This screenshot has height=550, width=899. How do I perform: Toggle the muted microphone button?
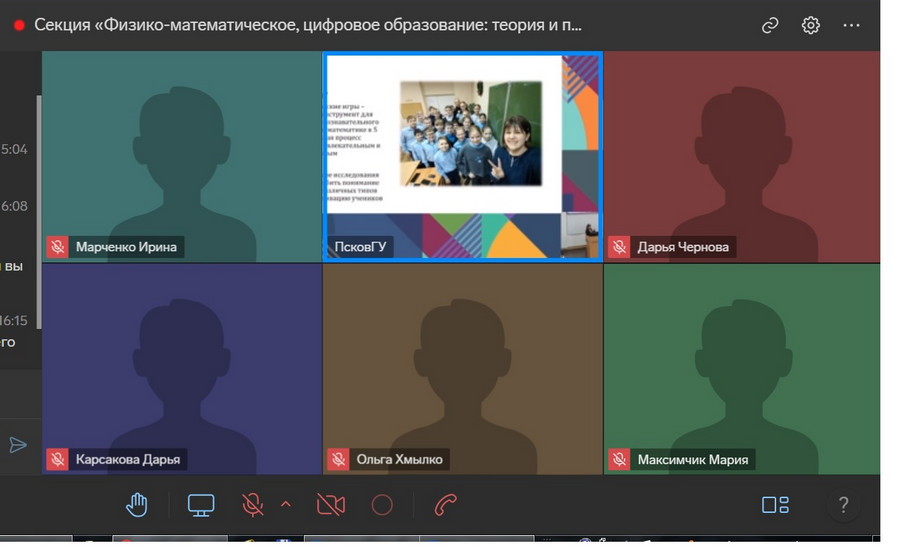tap(253, 505)
